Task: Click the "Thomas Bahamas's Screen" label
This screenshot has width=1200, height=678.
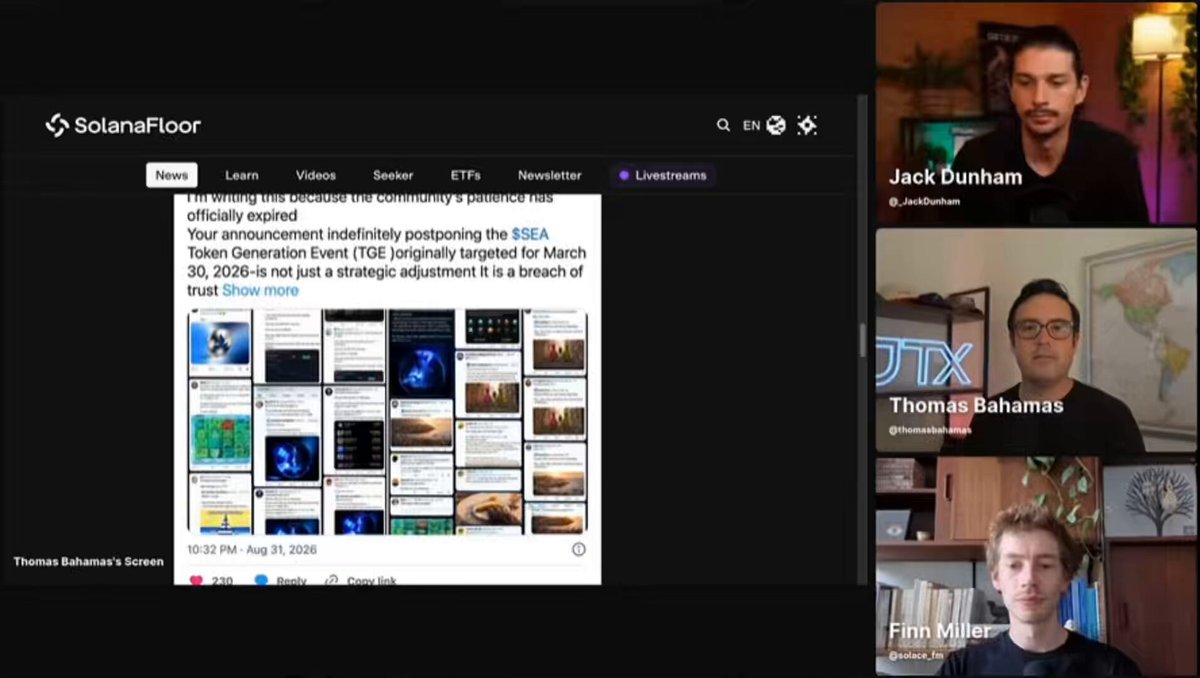Action: (88, 561)
